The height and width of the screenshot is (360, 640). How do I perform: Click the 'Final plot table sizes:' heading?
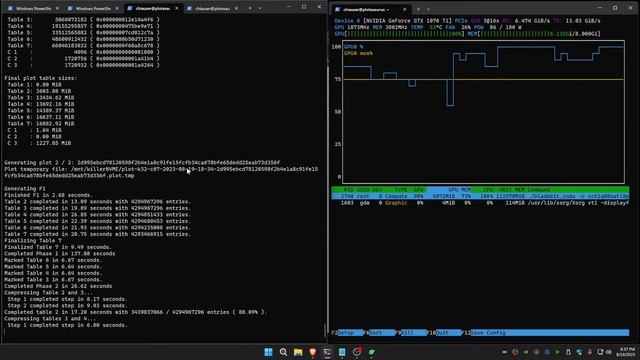40,78
